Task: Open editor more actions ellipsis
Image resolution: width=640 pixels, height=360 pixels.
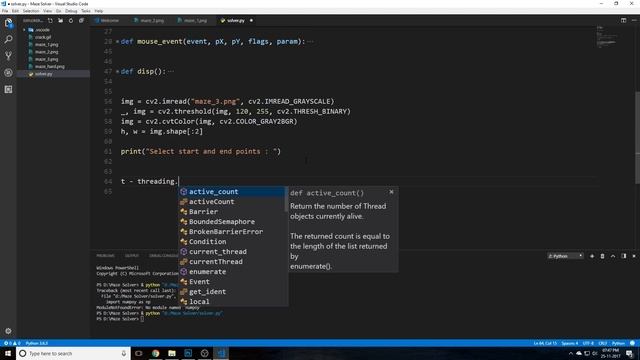Action: [x=634, y=20]
